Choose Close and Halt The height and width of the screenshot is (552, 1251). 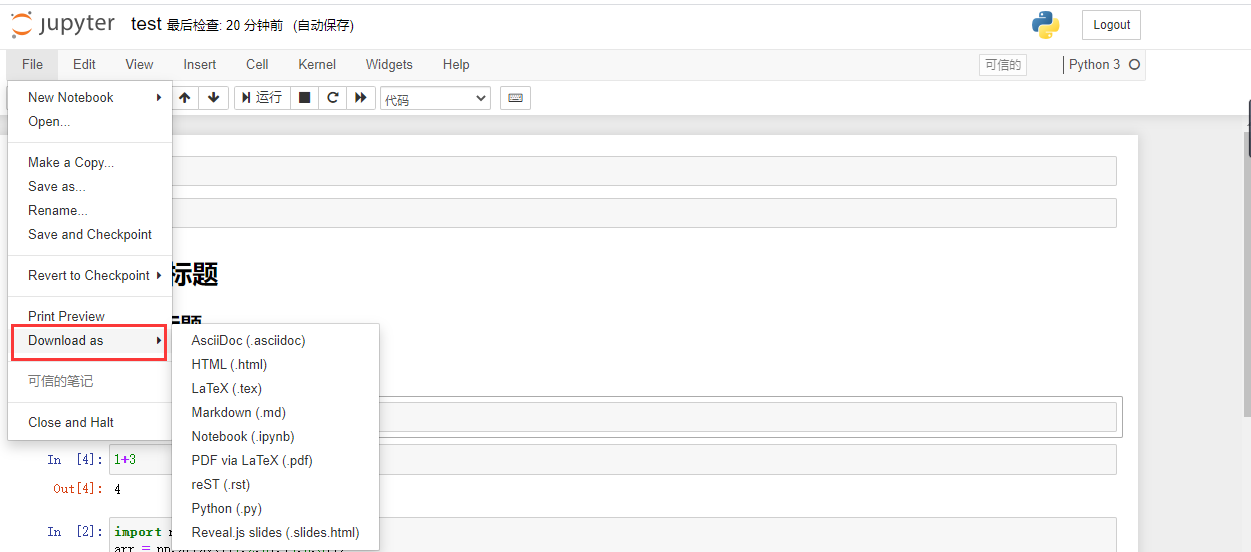90,422
